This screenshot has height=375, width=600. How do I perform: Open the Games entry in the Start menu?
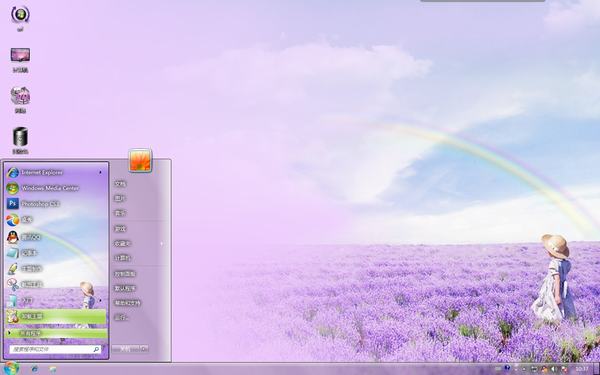pyautogui.click(x=120, y=229)
